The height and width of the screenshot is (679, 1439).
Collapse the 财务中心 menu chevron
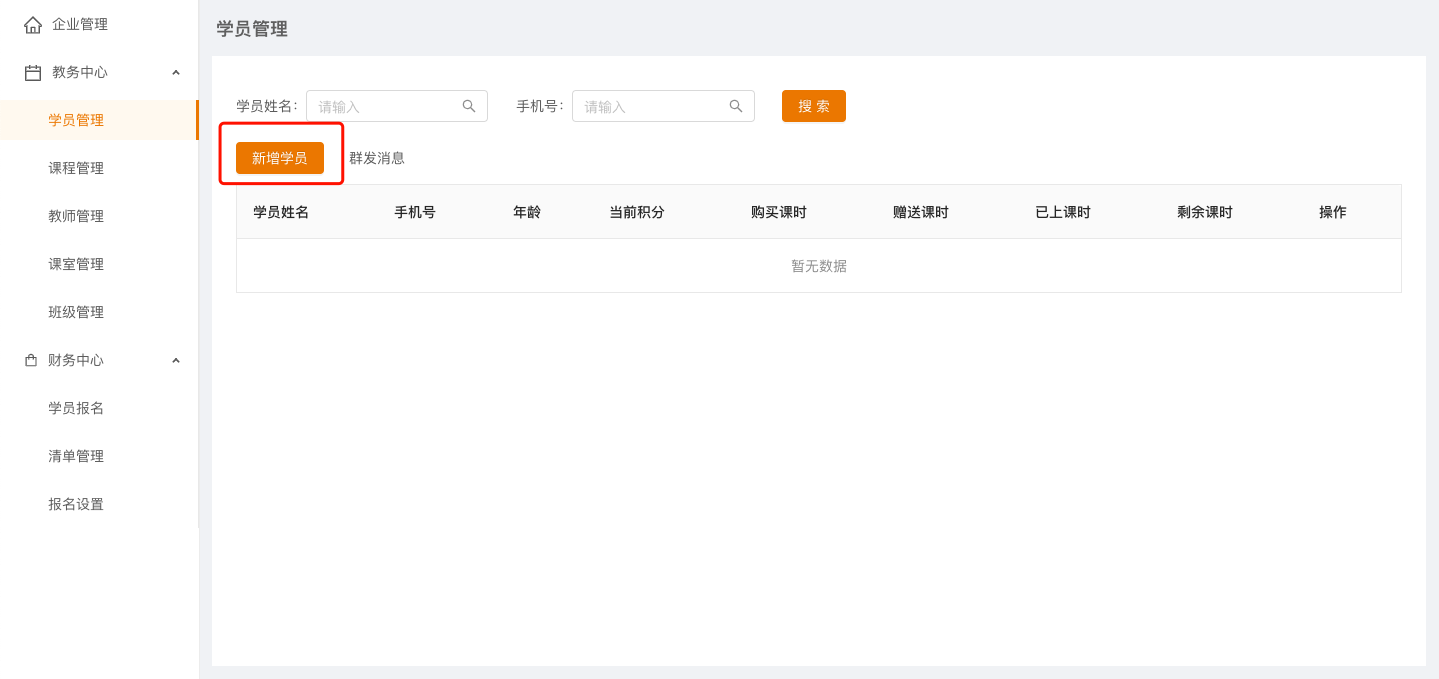(x=176, y=361)
